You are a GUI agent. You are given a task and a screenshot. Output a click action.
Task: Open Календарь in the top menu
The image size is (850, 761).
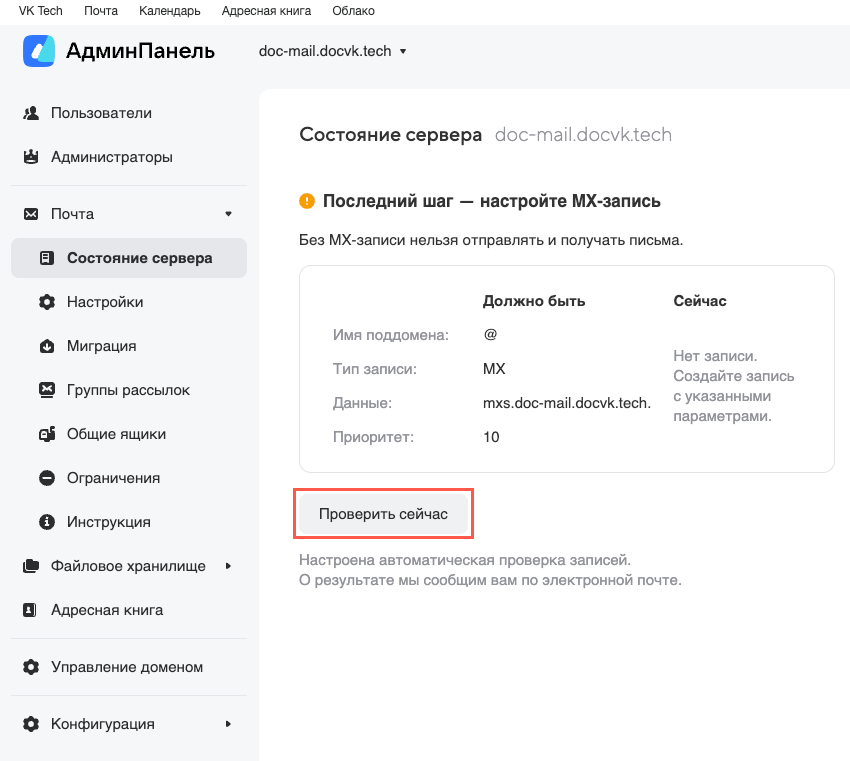pyautogui.click(x=169, y=11)
